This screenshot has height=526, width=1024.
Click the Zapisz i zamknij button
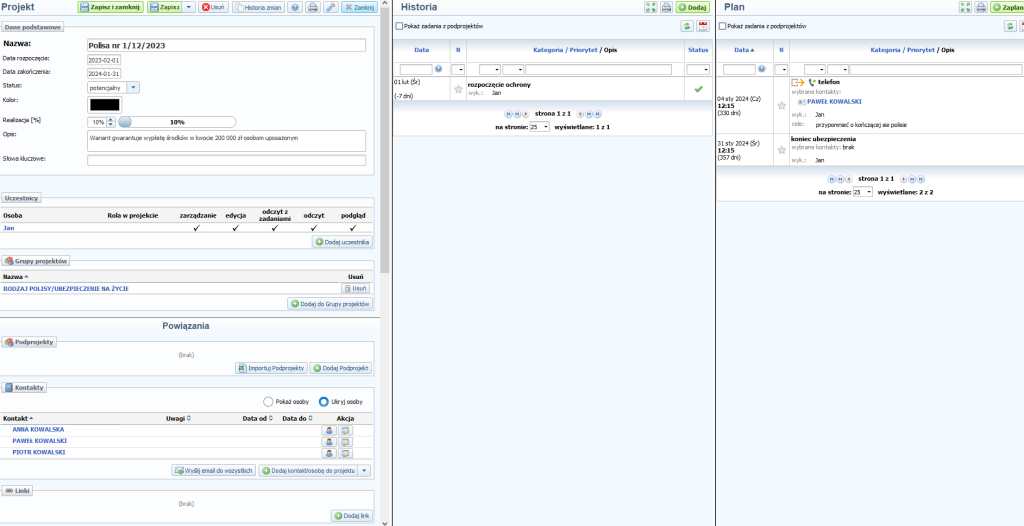pyautogui.click(x=110, y=7)
